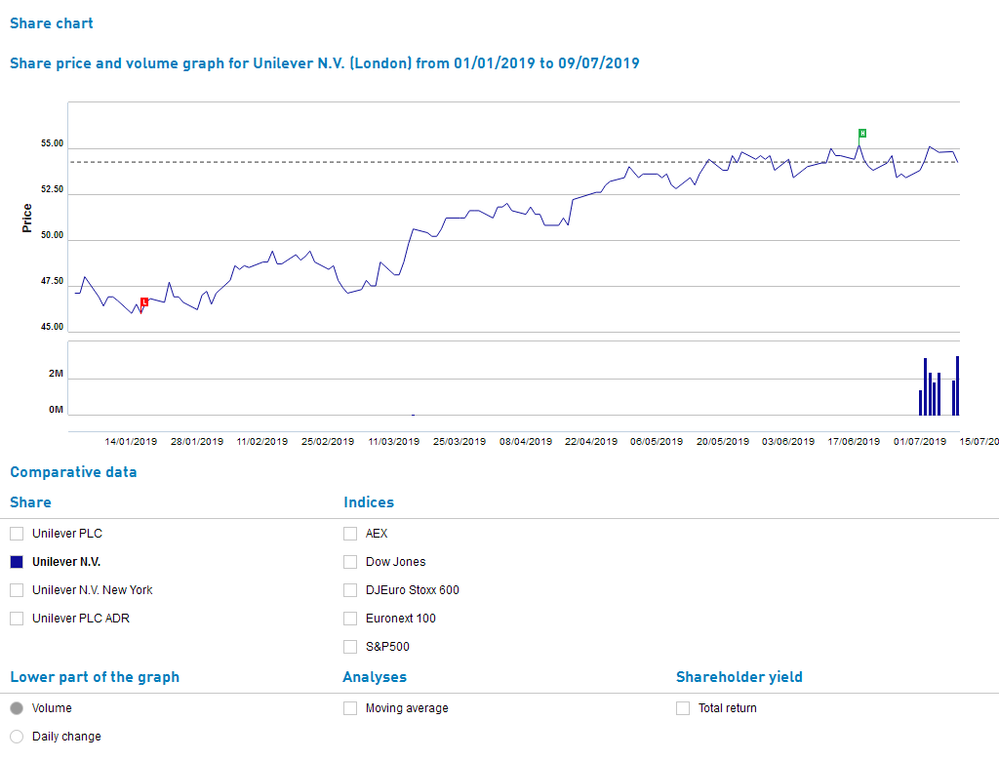Check the Euronext 100 index box
Screen dimensions: 999x761
pyautogui.click(x=350, y=618)
